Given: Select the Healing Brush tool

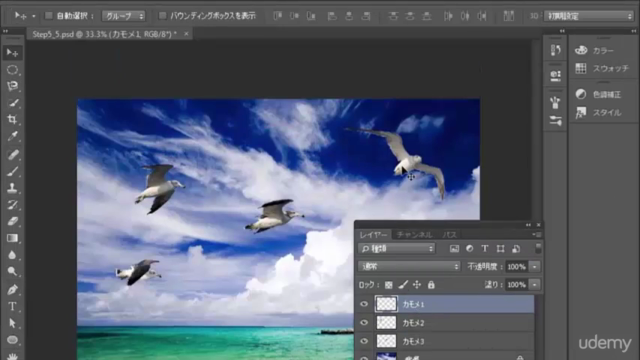Looking at the screenshot, I should pyautogui.click(x=12, y=155).
